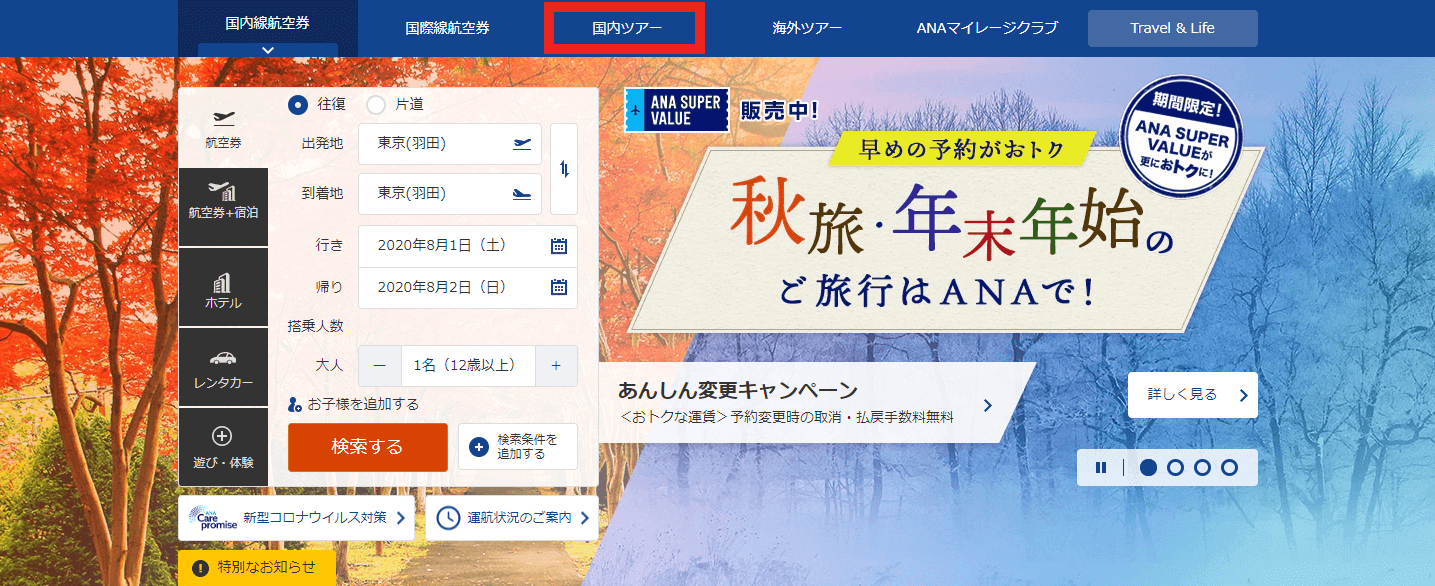This screenshot has width=1435, height=586.
Task: Click the calendar icon for 行き date
Action: click(559, 246)
